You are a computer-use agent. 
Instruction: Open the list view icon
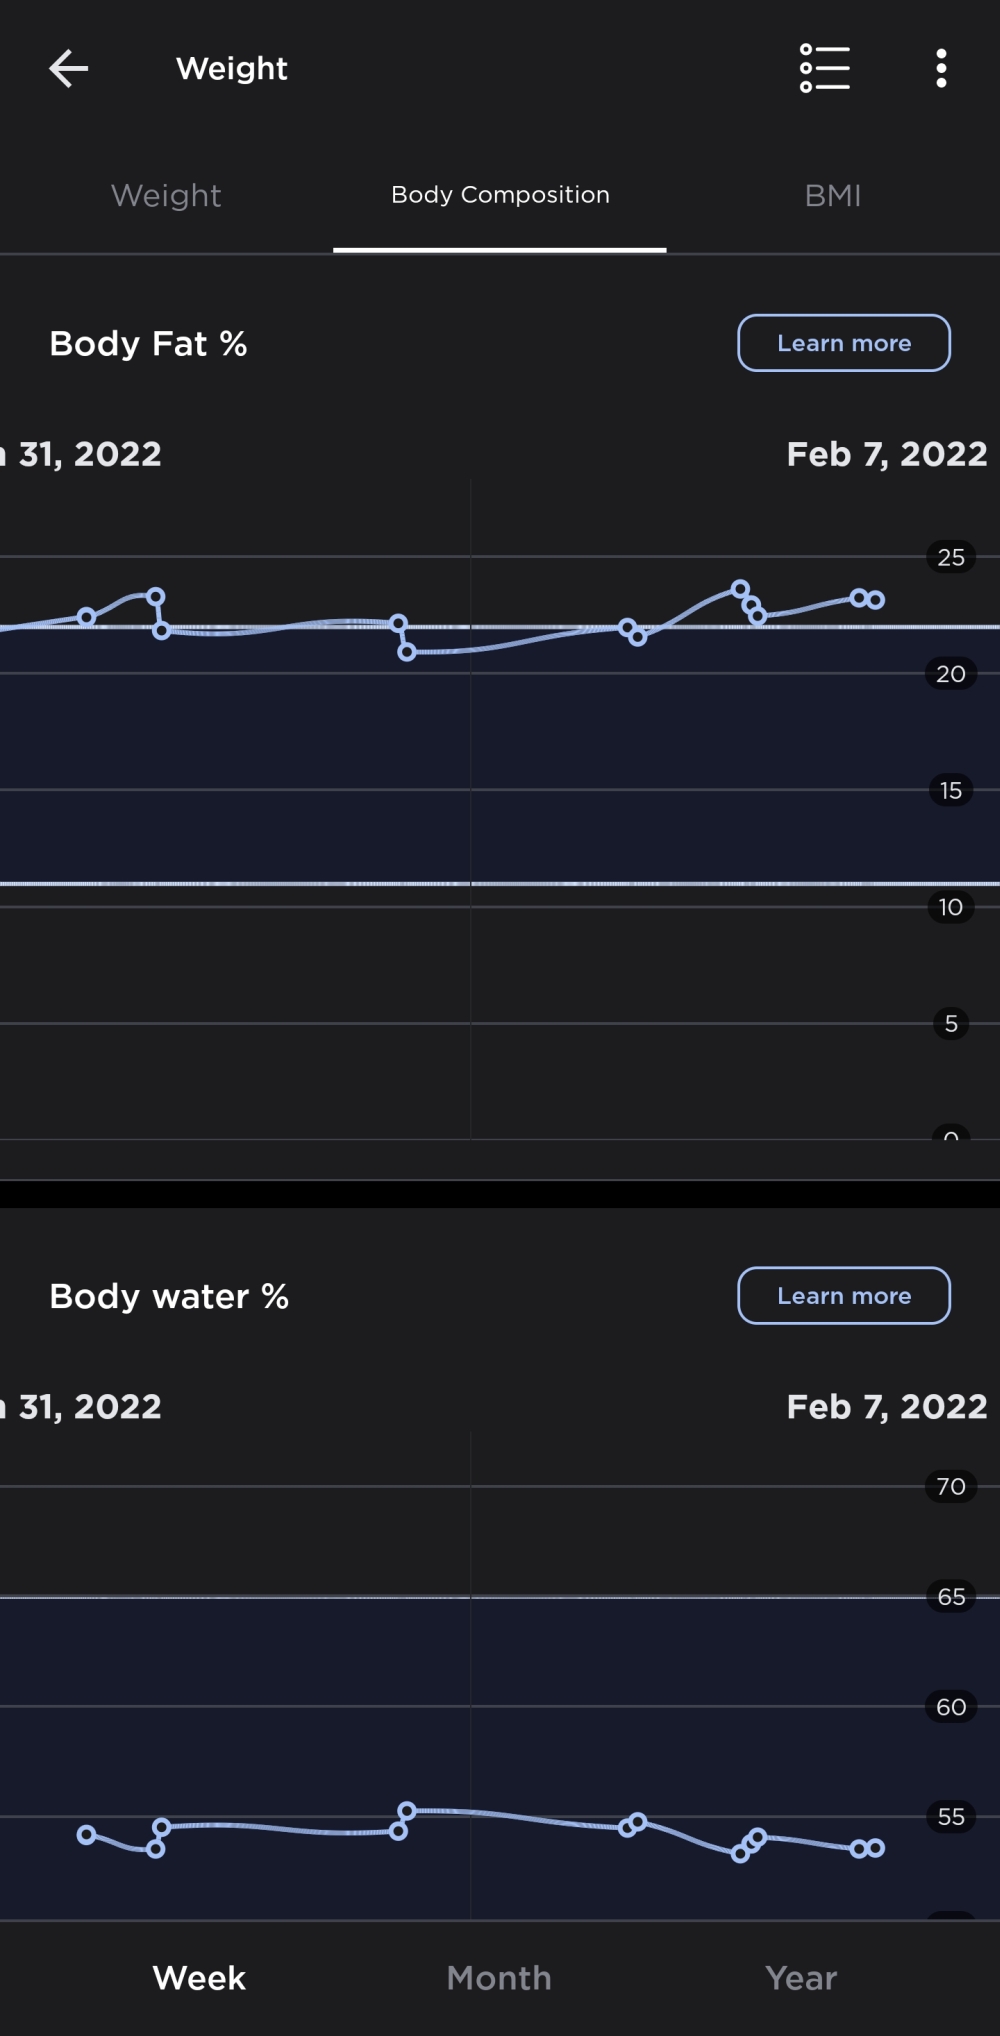825,69
